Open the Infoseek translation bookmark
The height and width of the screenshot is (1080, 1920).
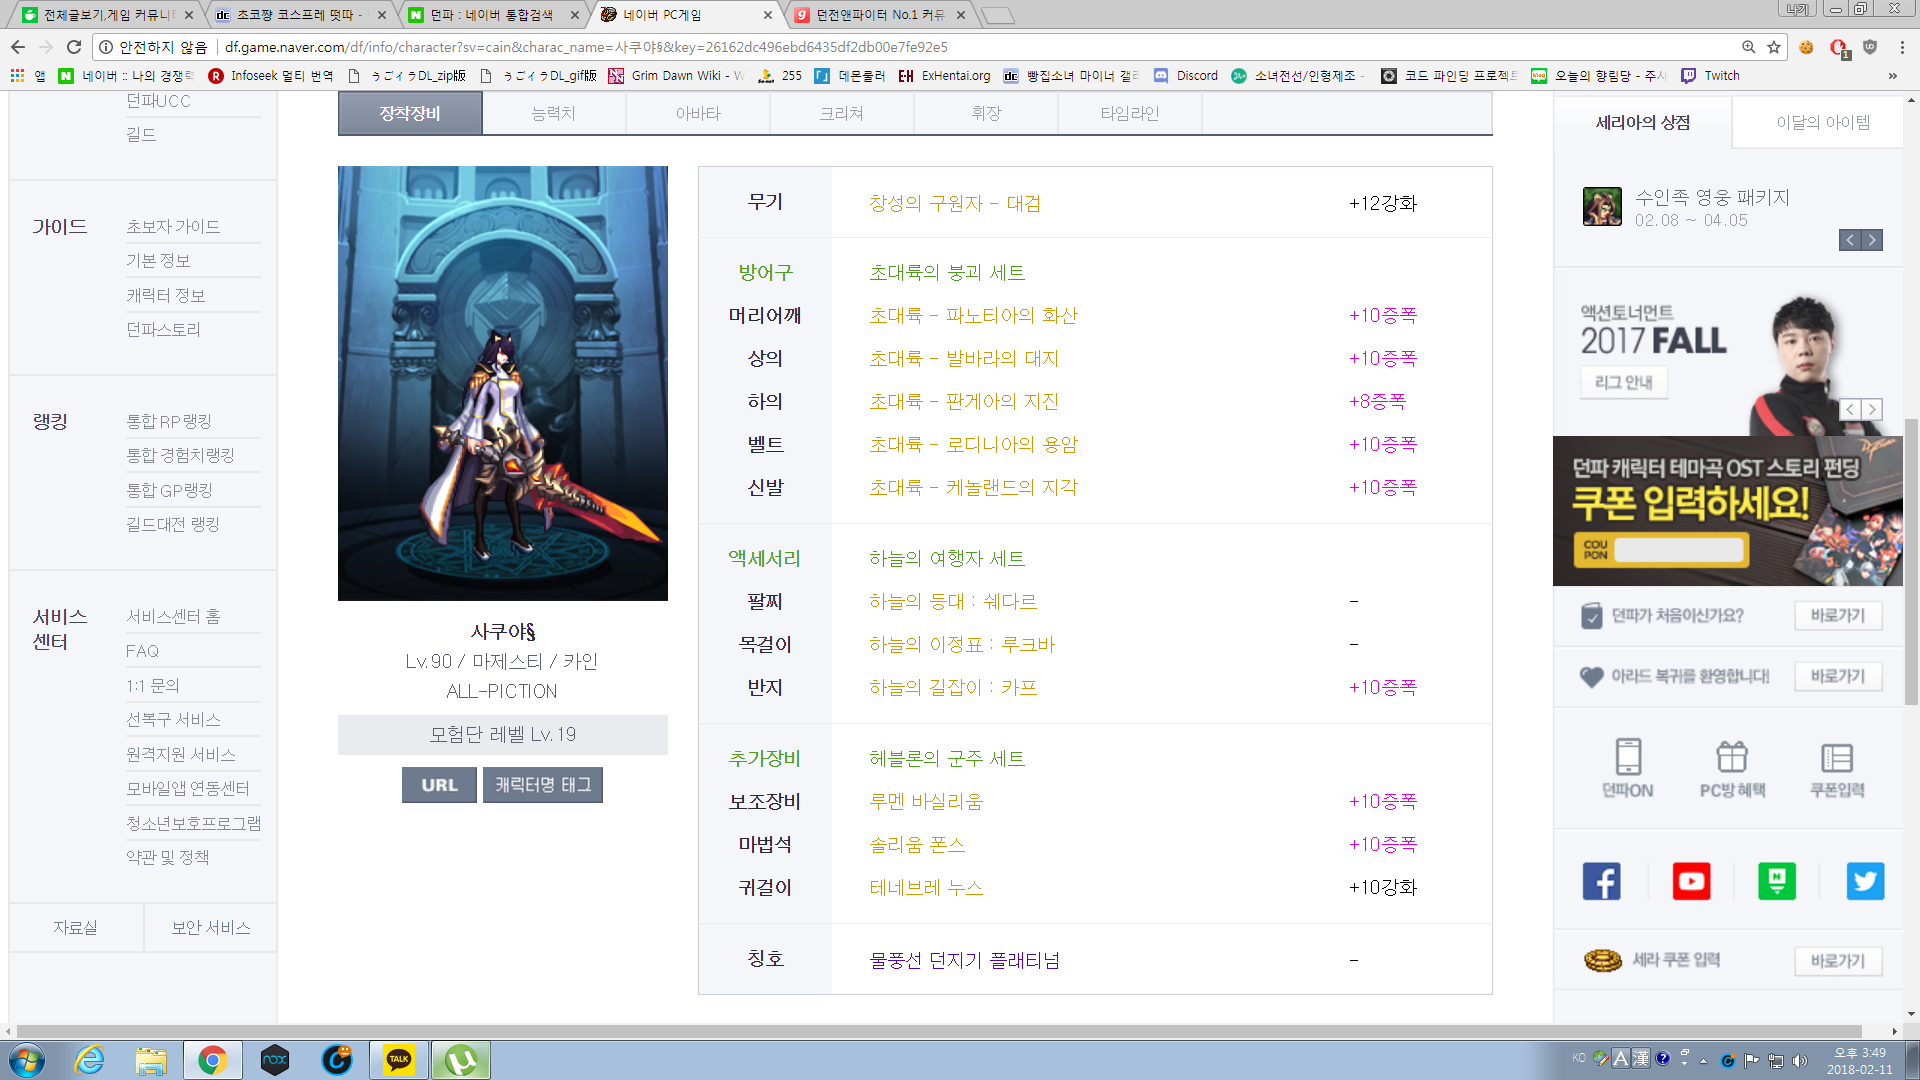click(271, 75)
